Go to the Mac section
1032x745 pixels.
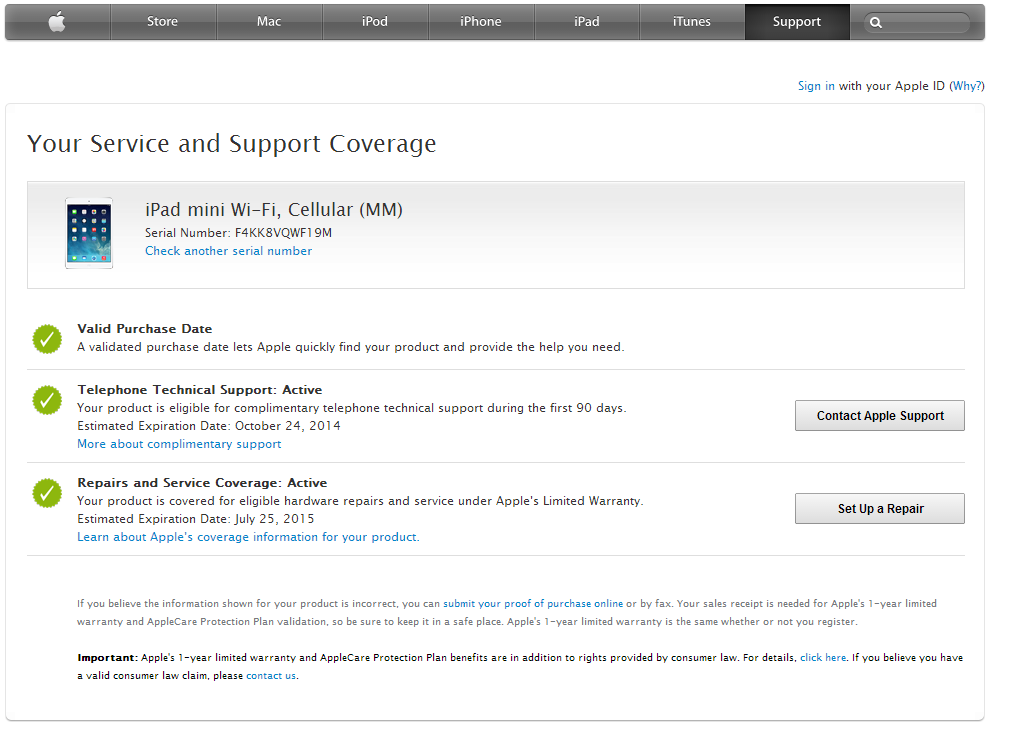(x=269, y=22)
